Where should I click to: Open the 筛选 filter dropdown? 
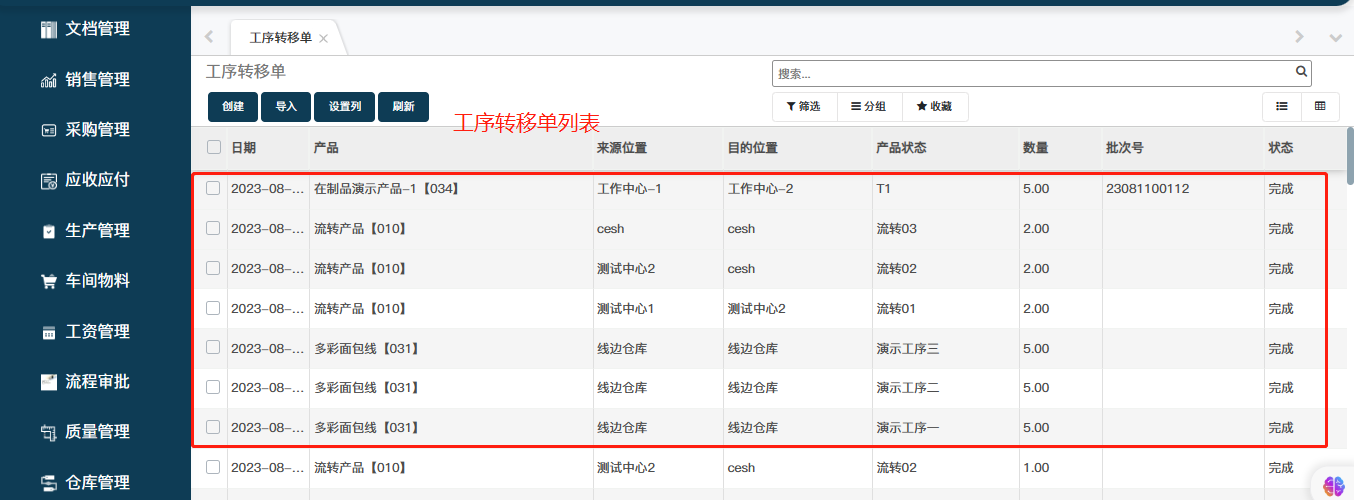coord(803,106)
